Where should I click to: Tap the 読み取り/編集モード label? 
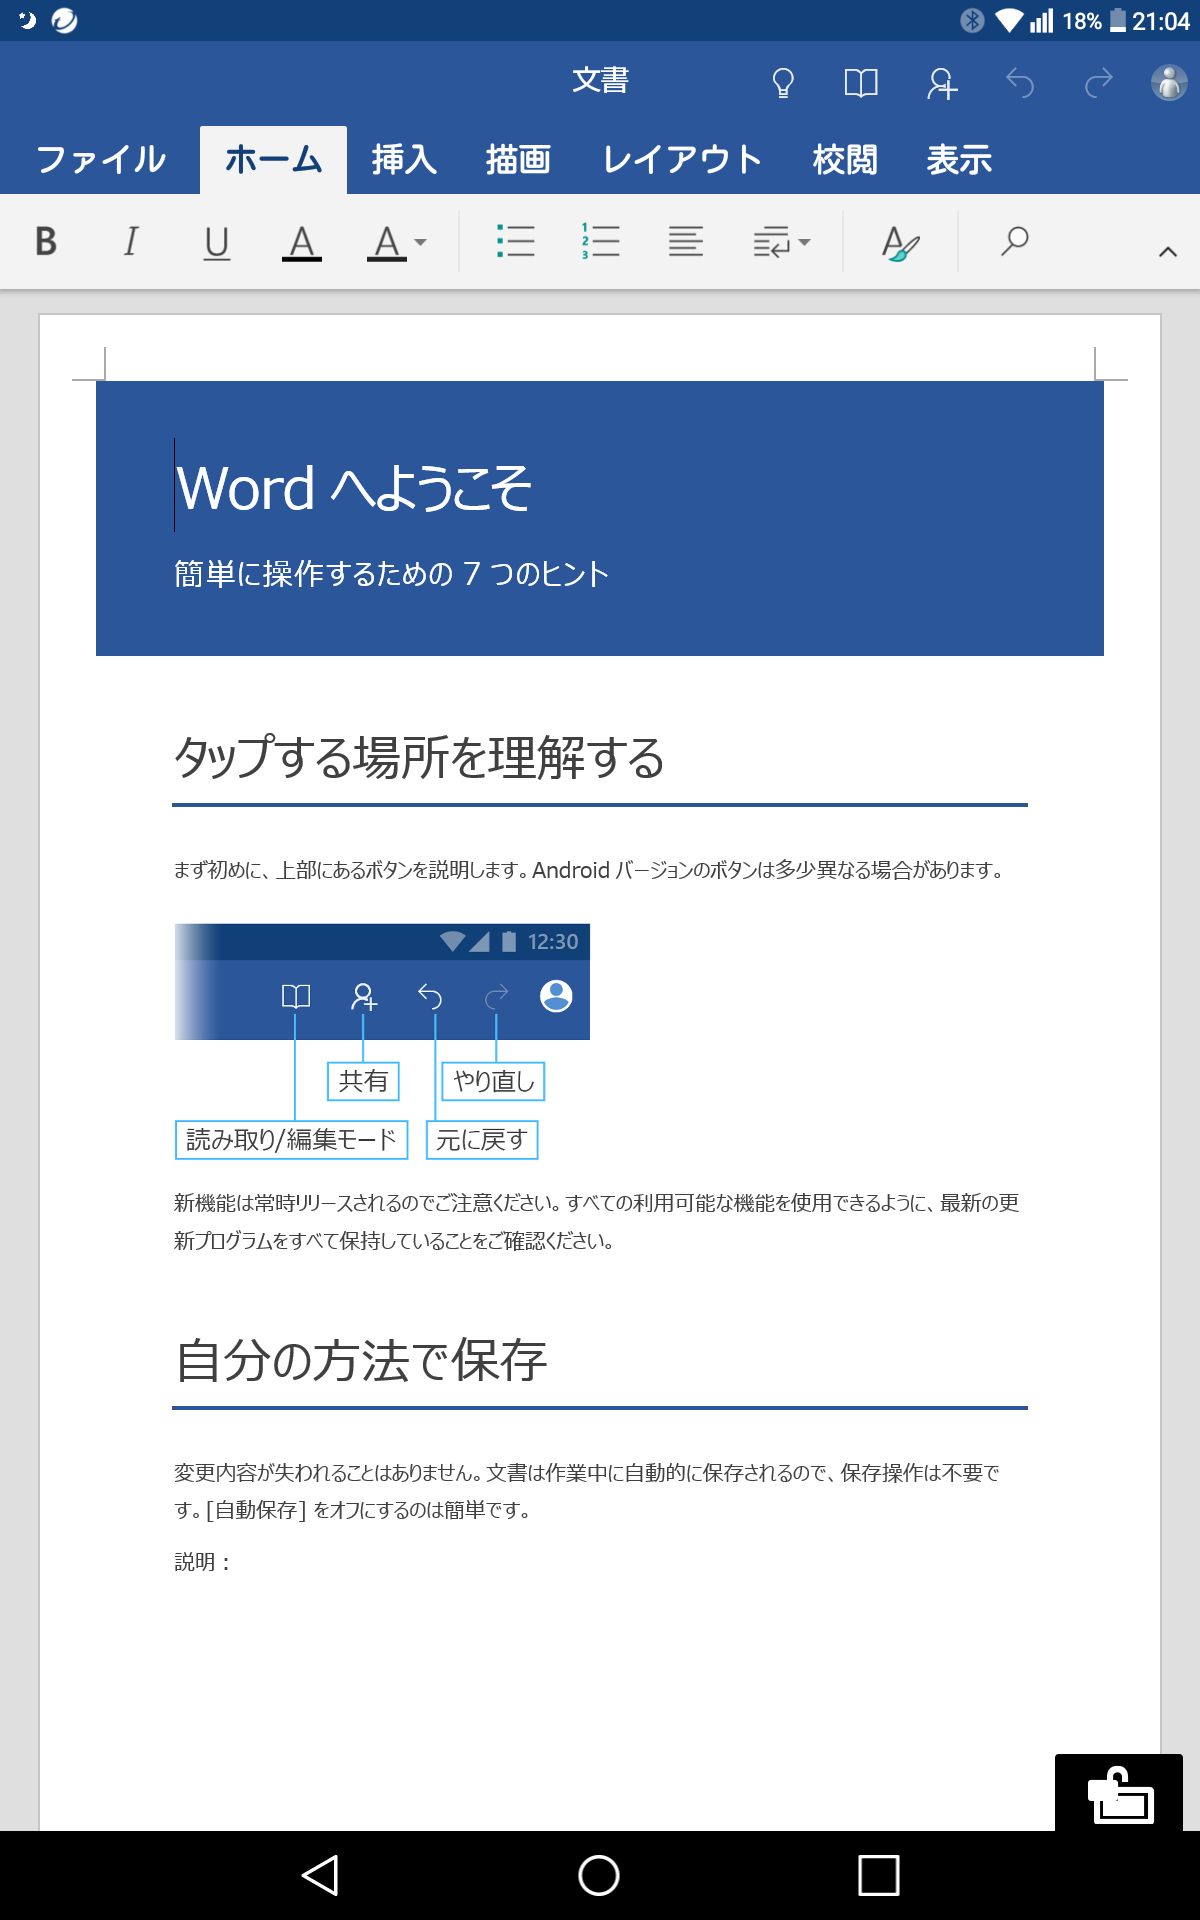291,1140
